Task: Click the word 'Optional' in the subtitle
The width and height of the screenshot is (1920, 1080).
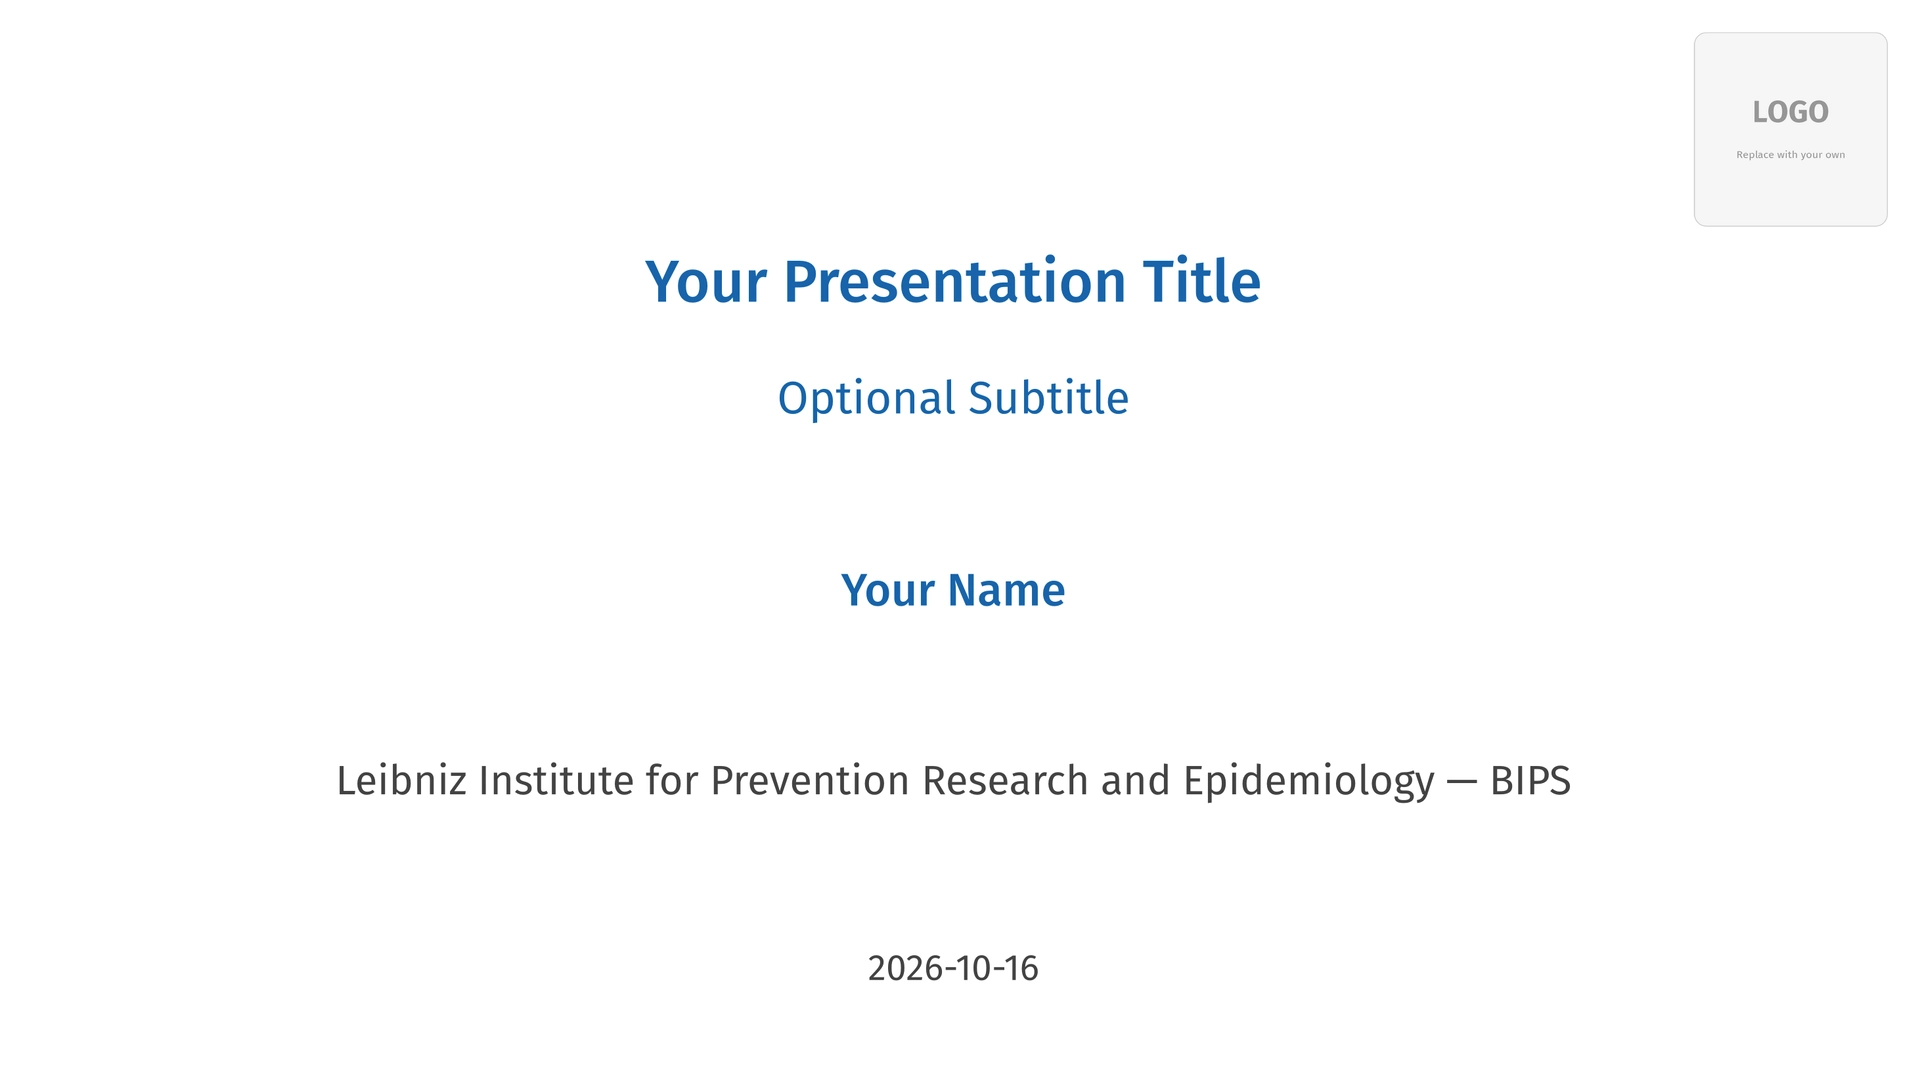Action: (x=867, y=398)
